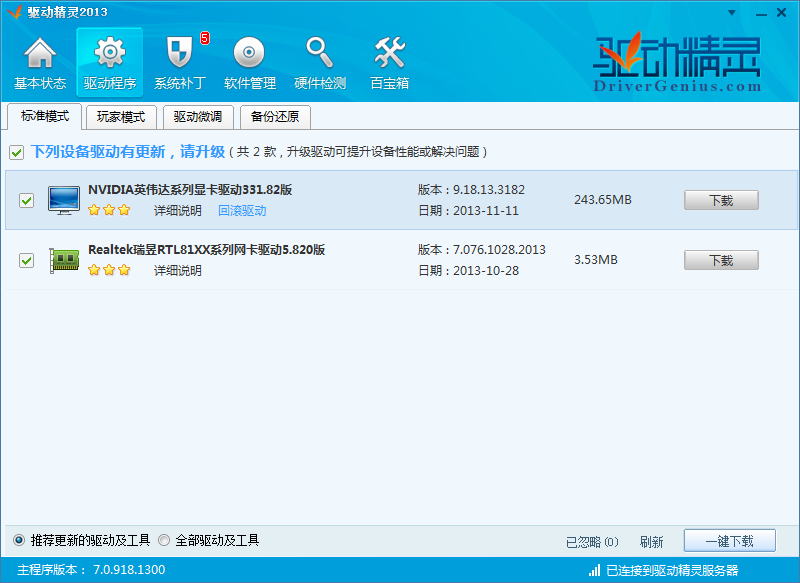Click the 下列设备驱动有更新，请升级 heading
Image resolution: width=800 pixels, height=583 pixels.
128,151
